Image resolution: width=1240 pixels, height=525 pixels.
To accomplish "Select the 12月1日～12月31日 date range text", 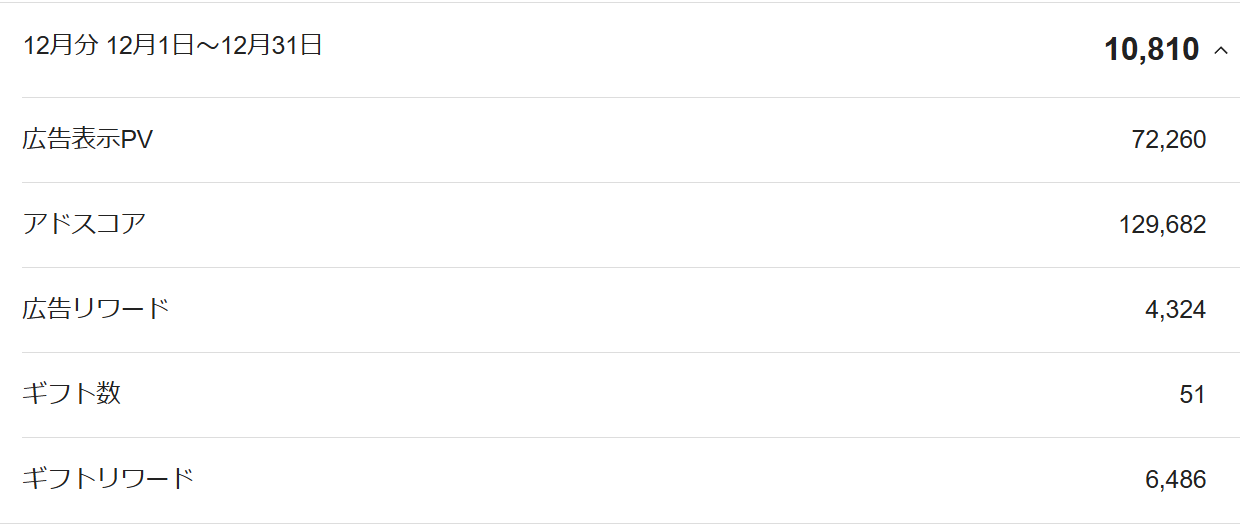I will [x=214, y=46].
